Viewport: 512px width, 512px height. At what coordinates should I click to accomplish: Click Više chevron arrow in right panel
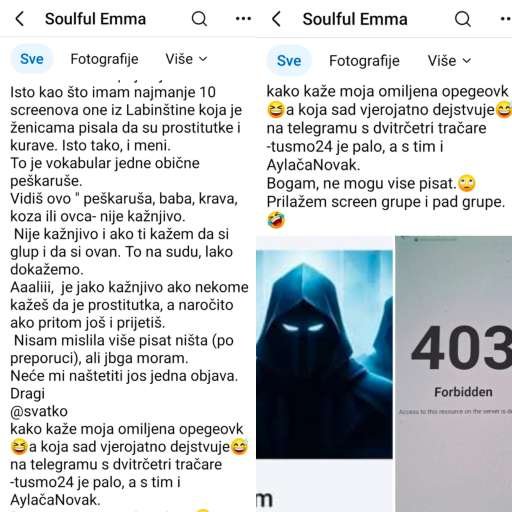(x=467, y=61)
